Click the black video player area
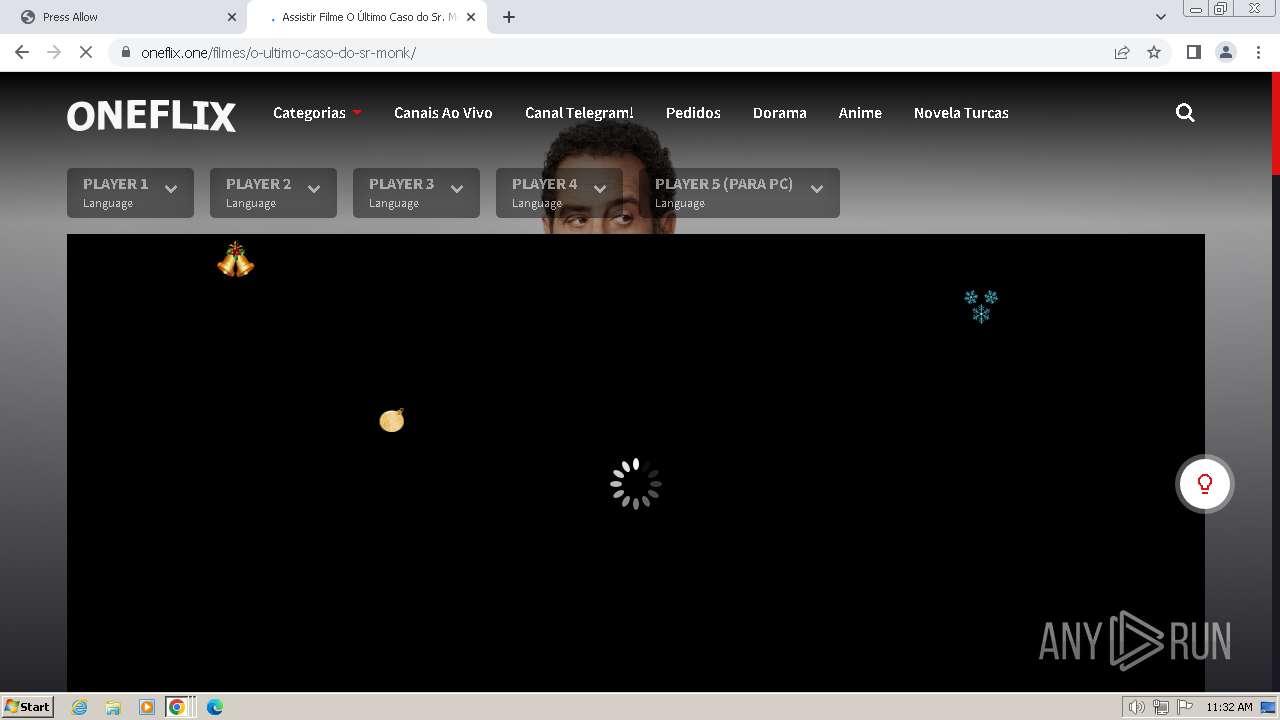The image size is (1280, 720). point(635,462)
